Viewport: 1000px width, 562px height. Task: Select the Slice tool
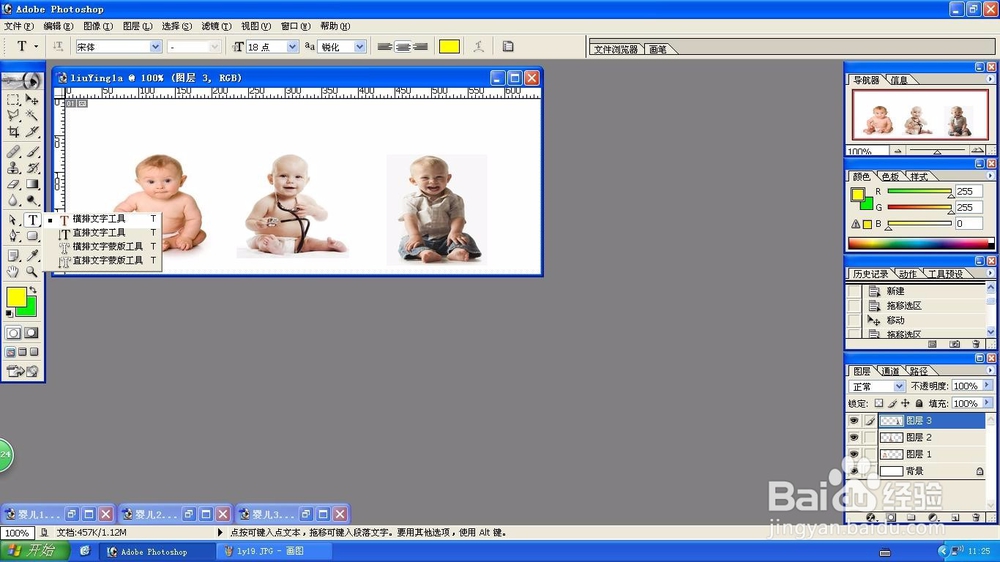32,131
